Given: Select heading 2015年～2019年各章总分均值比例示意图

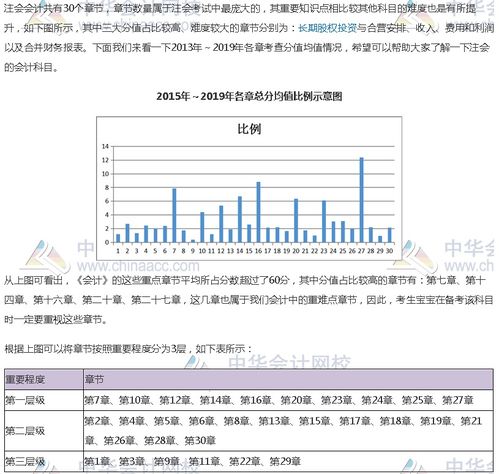Looking at the screenshot, I should pyautogui.click(x=249, y=96).
